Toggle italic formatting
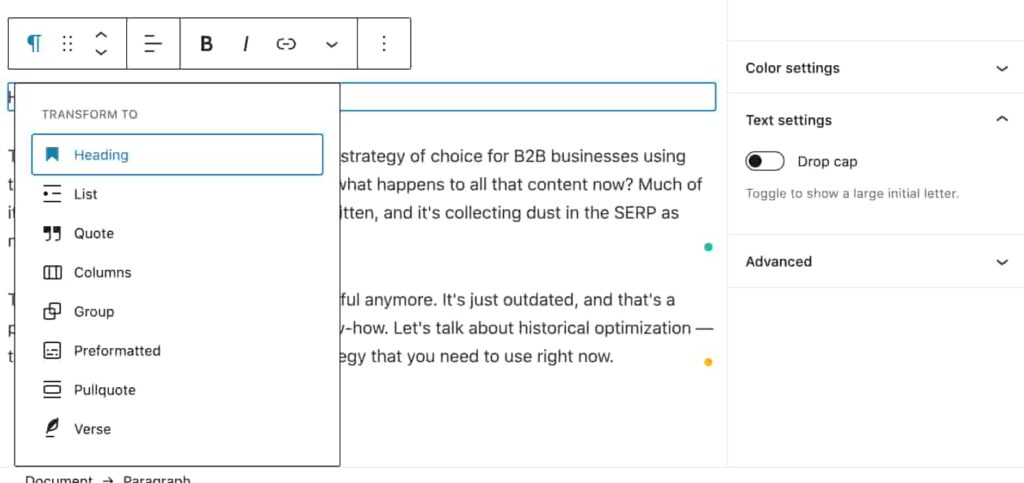Viewport: 1024px width, 483px height. (245, 43)
